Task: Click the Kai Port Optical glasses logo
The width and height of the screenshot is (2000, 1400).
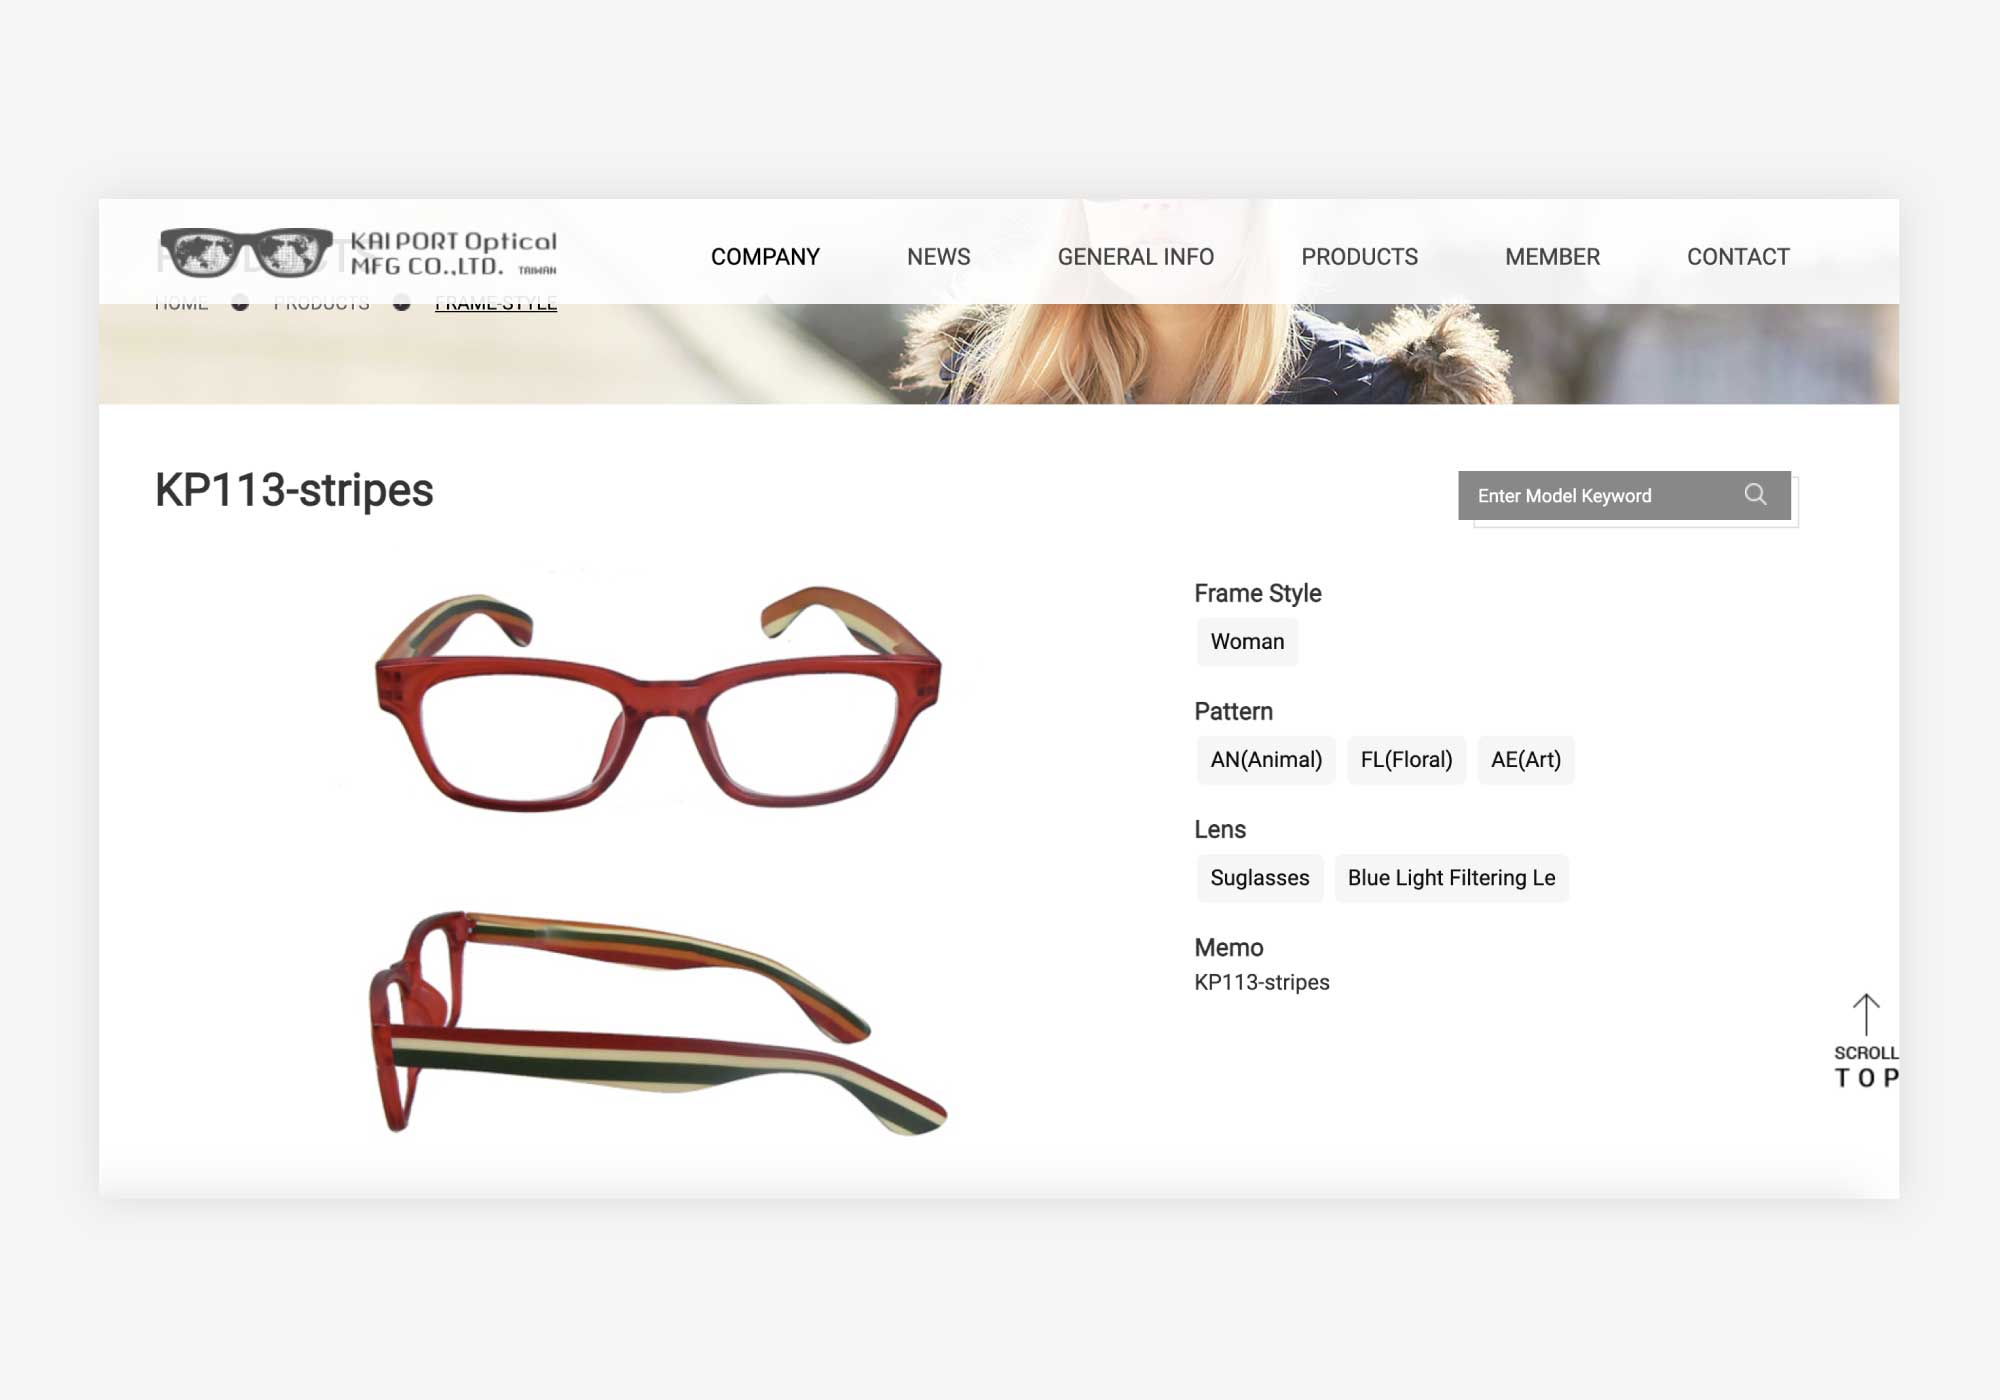Action: (x=358, y=253)
